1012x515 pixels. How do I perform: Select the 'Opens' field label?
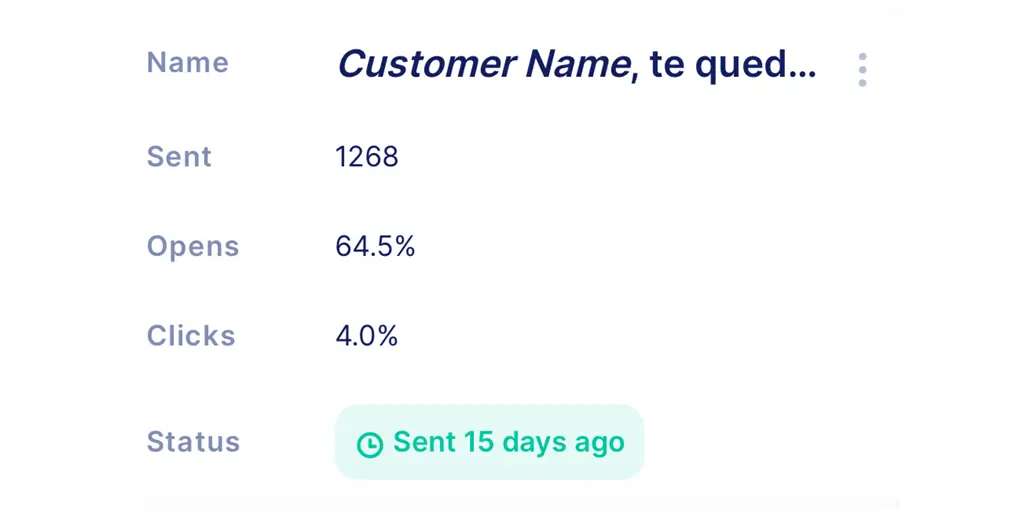pyautogui.click(x=193, y=247)
